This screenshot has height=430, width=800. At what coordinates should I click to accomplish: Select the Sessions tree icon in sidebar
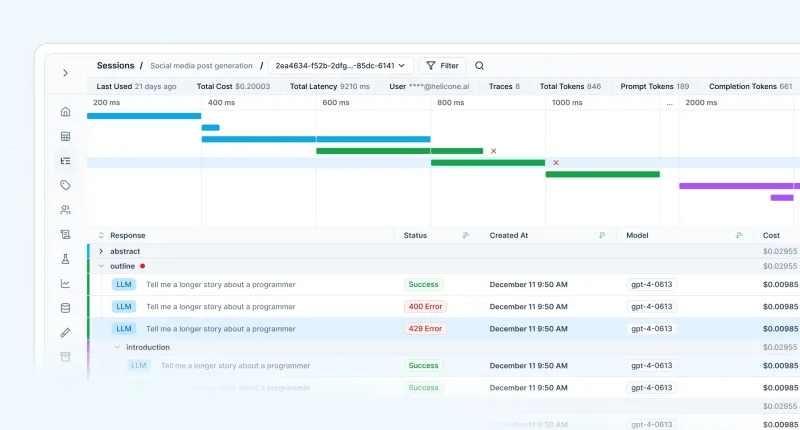pos(65,161)
